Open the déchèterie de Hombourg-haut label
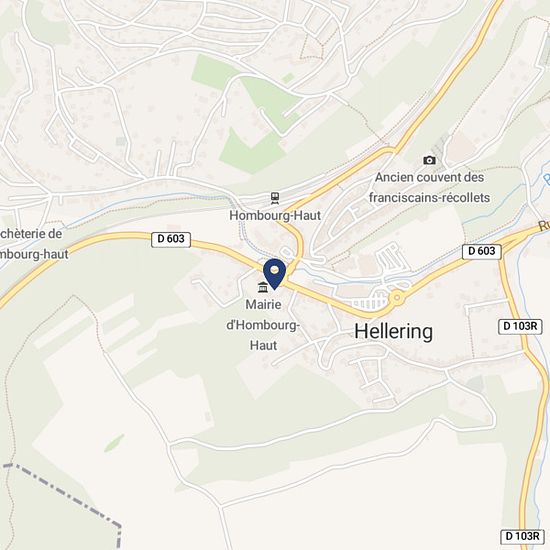Screen dimensions: 550x550 coord(33,244)
